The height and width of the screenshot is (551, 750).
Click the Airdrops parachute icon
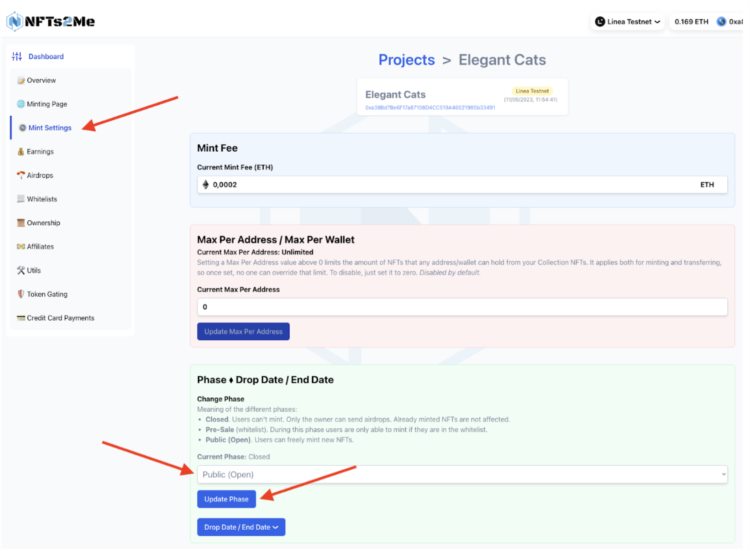pyautogui.click(x=20, y=175)
